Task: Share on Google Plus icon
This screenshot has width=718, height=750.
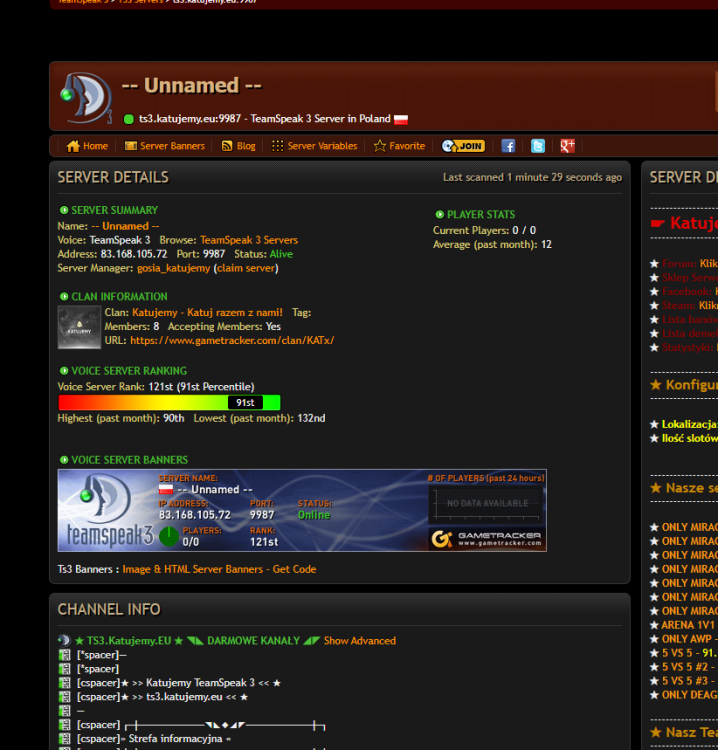Action: (567, 146)
